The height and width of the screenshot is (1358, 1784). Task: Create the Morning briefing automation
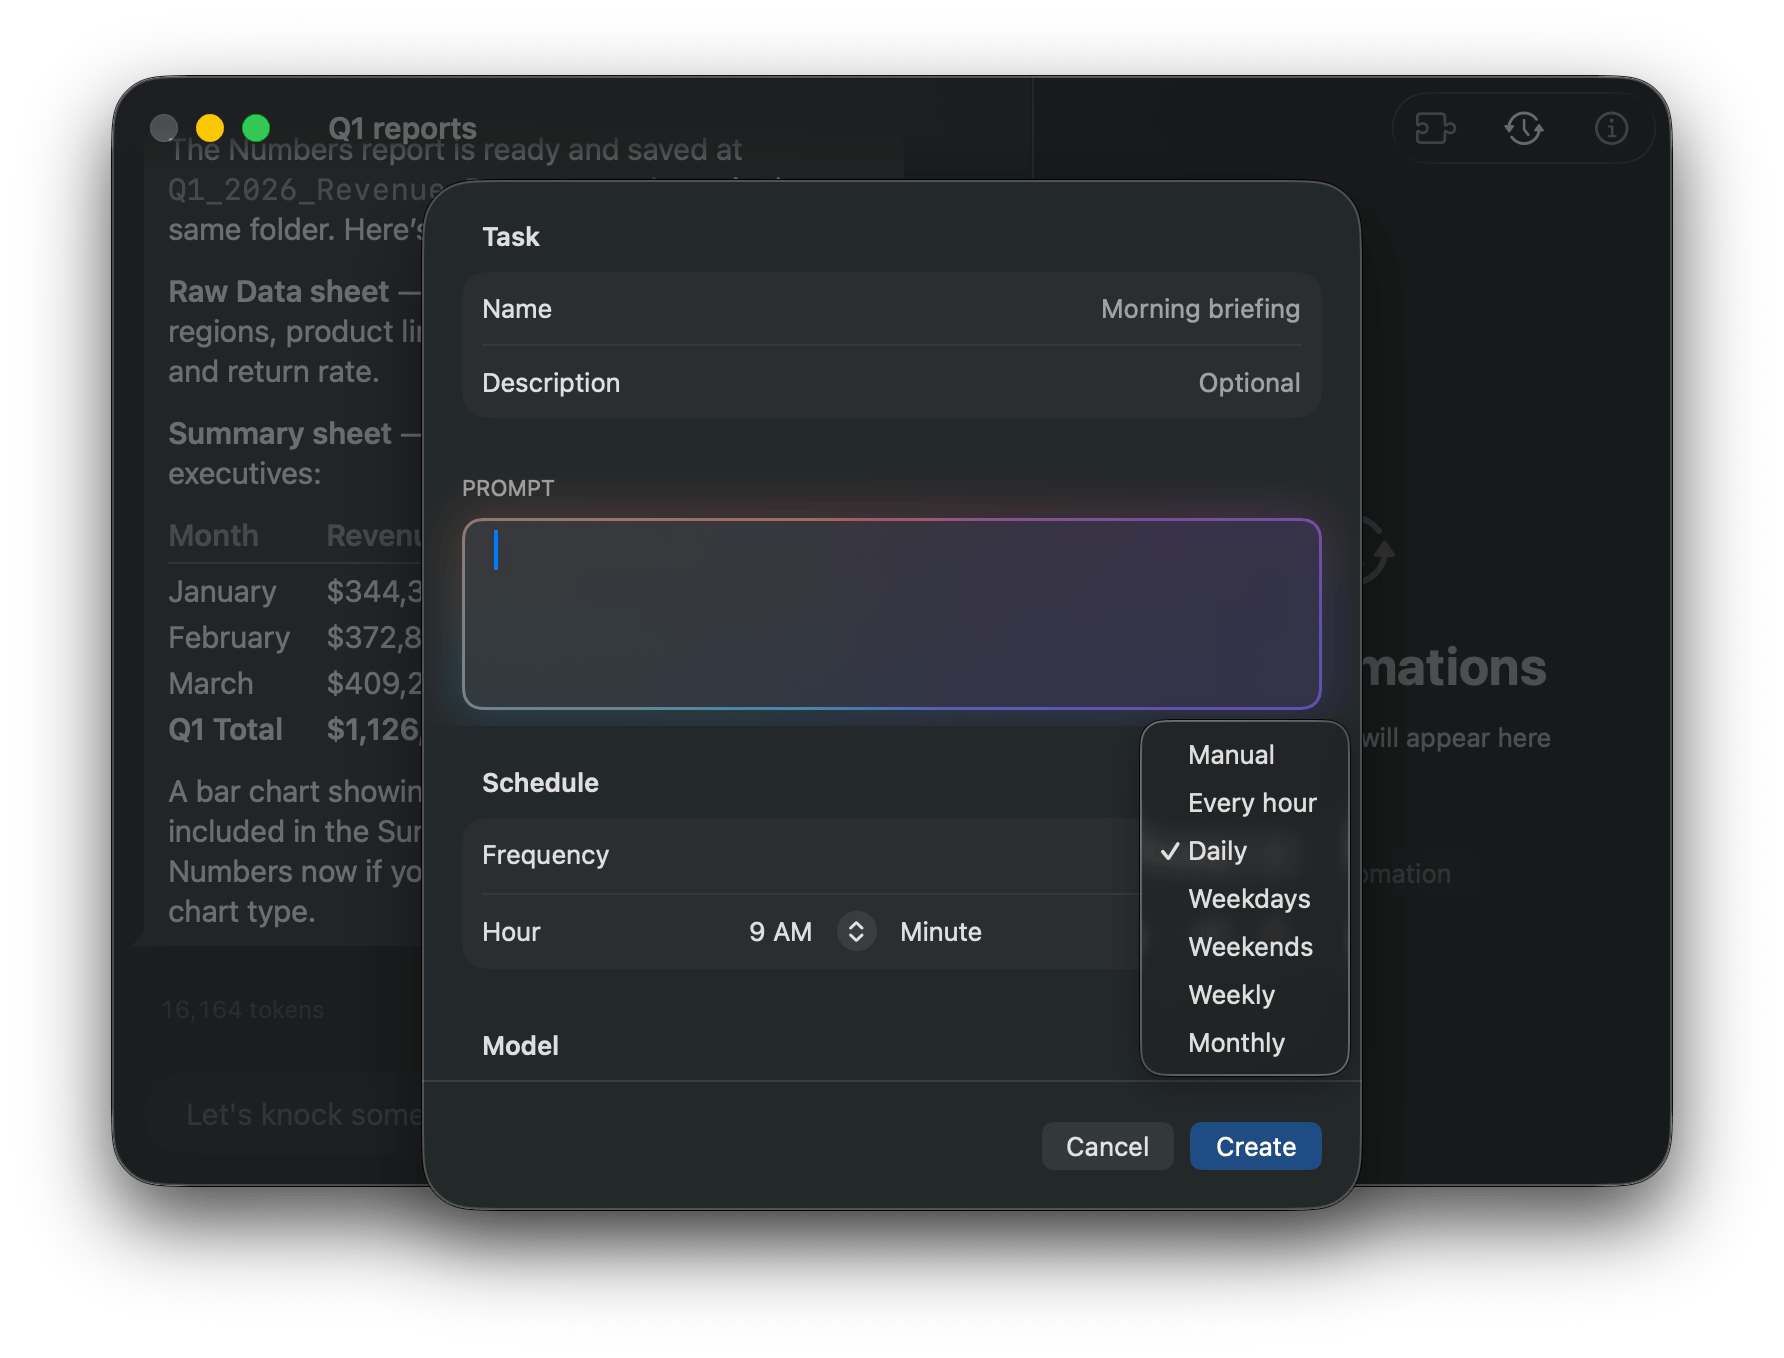(x=1255, y=1146)
